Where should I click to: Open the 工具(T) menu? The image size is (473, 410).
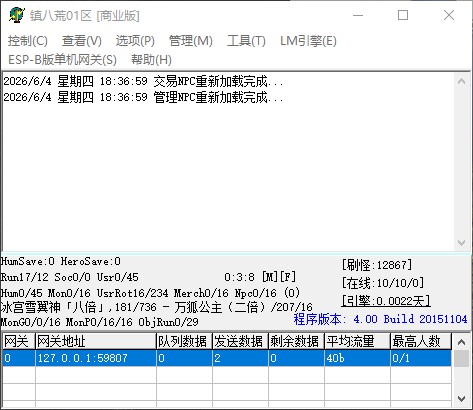(246, 41)
